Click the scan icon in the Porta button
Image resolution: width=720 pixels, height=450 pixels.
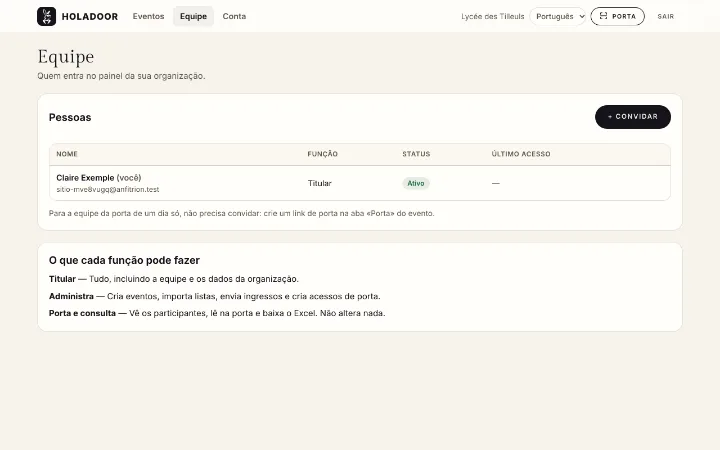click(603, 16)
